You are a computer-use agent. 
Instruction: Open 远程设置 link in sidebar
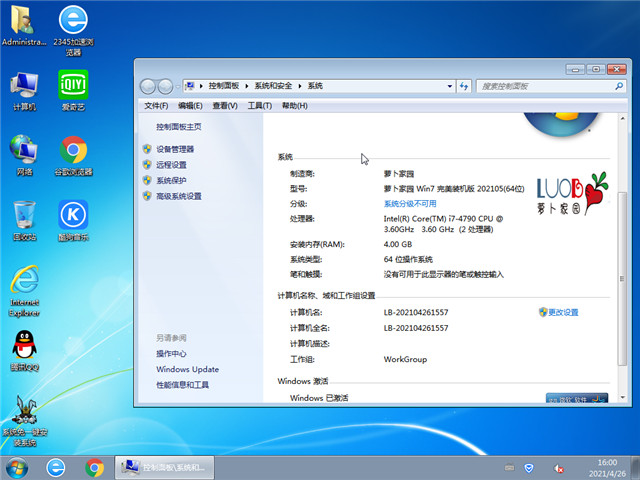click(x=171, y=165)
